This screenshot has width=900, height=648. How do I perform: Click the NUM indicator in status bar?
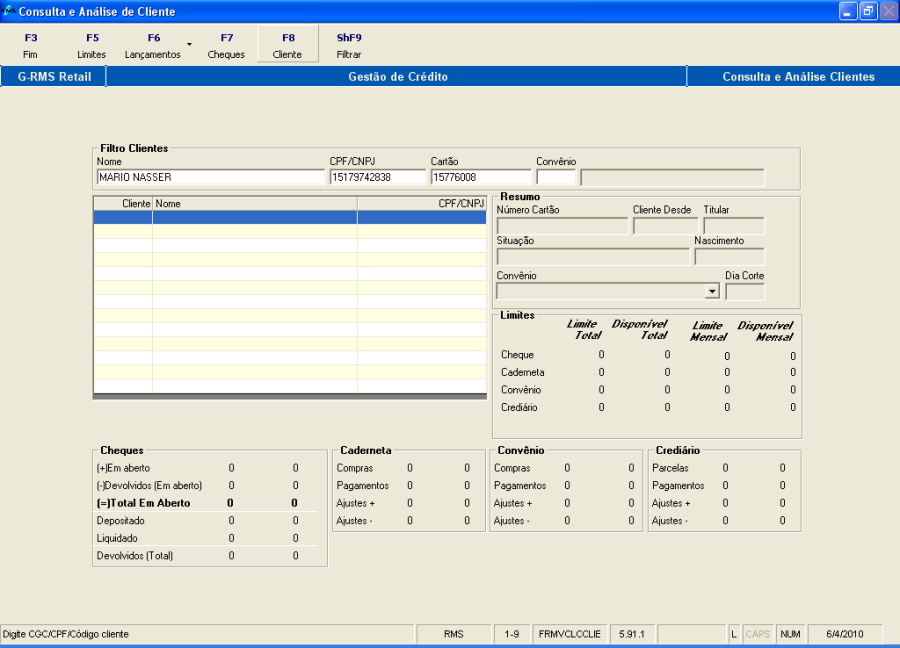pos(790,634)
